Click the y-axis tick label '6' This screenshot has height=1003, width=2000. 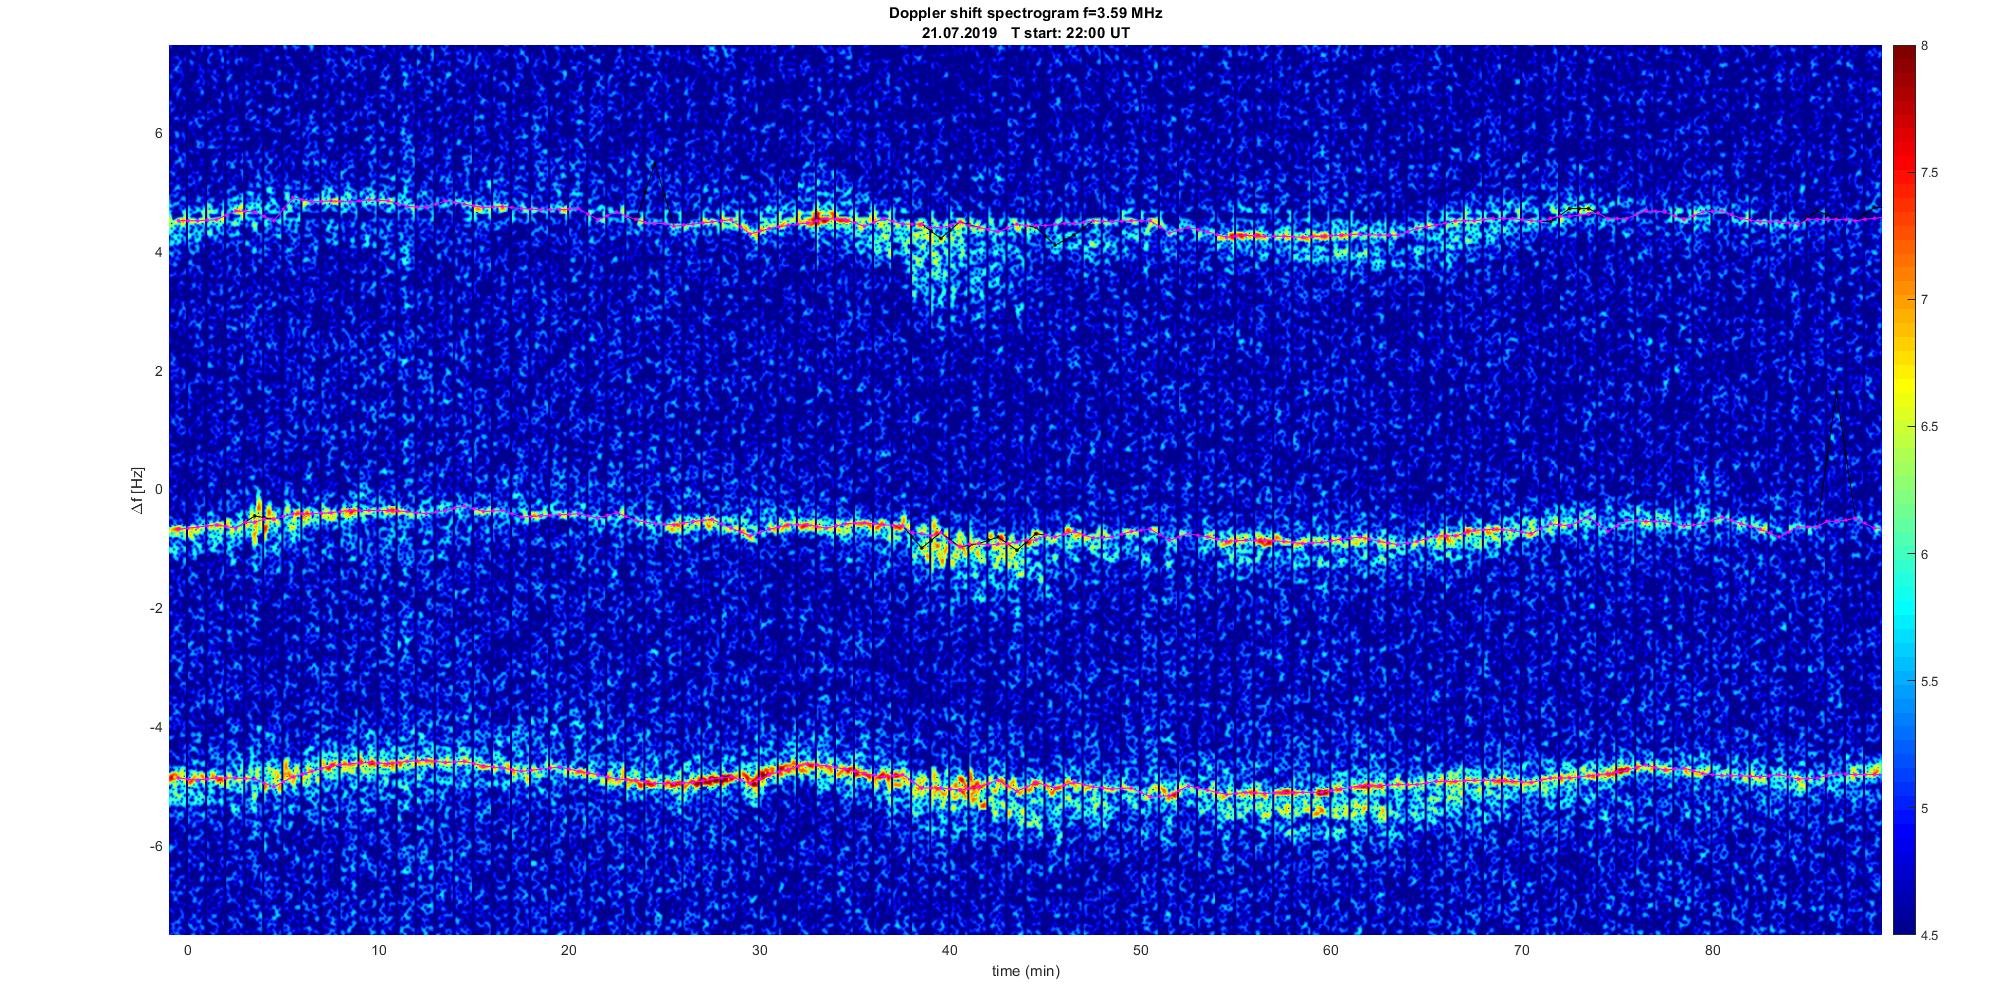tap(159, 134)
